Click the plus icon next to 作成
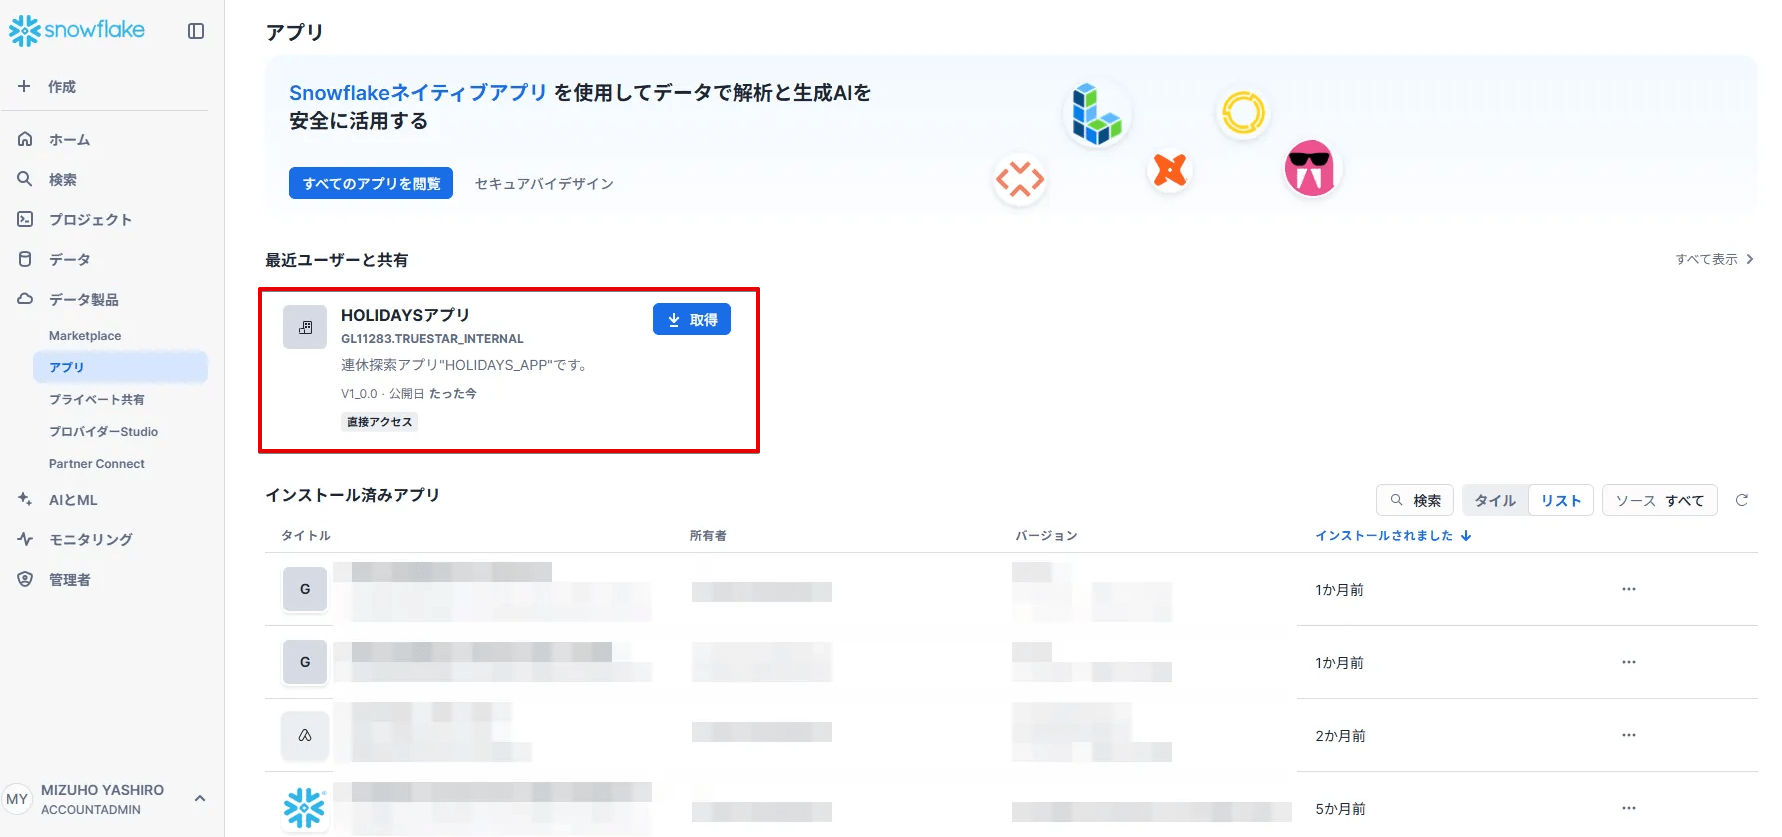The width and height of the screenshot is (1782, 837). [x=24, y=86]
